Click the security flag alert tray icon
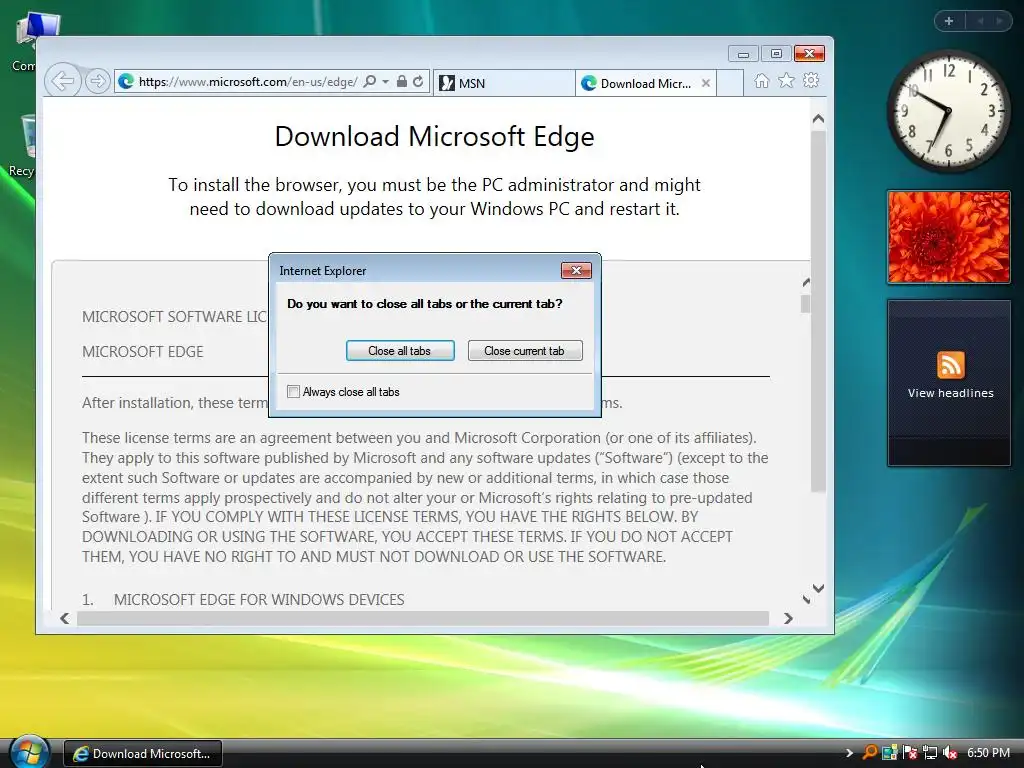Image resolution: width=1024 pixels, height=768 pixels. (910, 753)
